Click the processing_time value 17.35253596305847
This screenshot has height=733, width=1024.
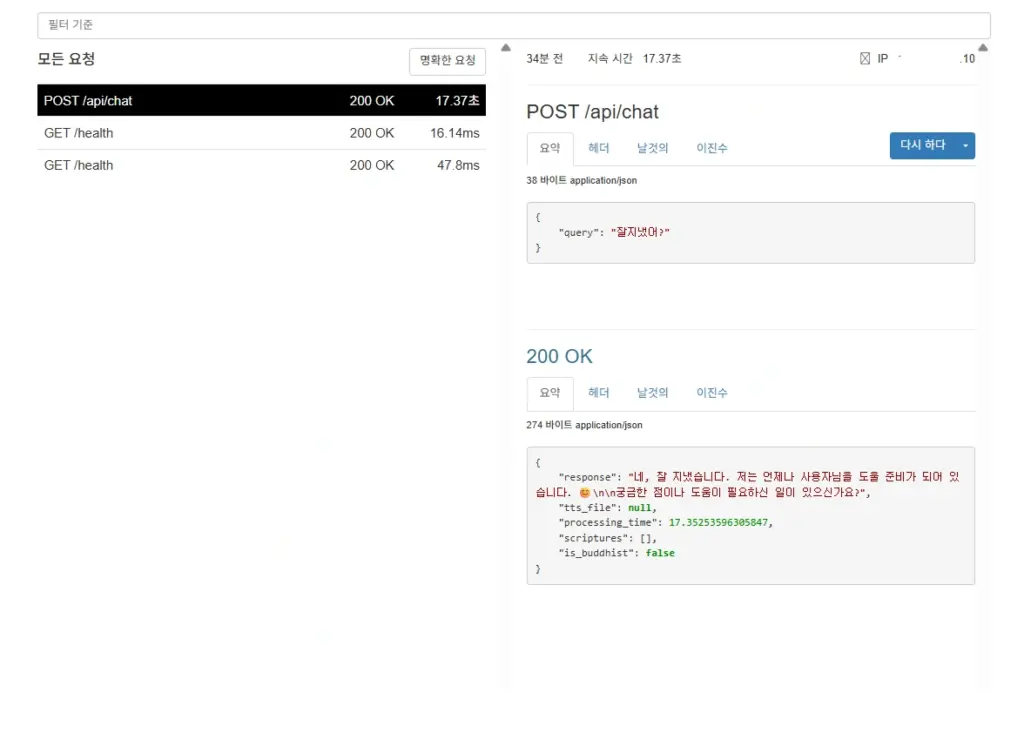(718, 523)
